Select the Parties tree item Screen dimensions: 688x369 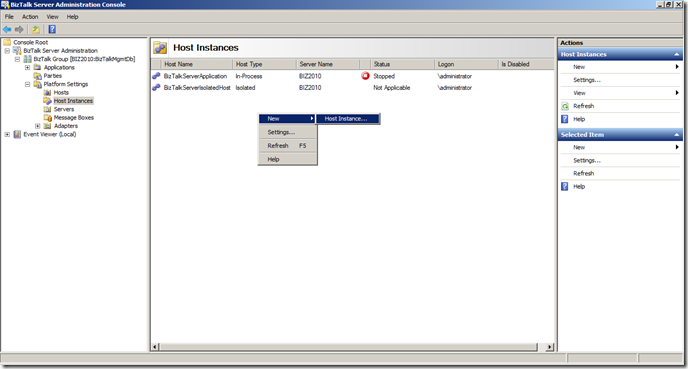[x=53, y=76]
